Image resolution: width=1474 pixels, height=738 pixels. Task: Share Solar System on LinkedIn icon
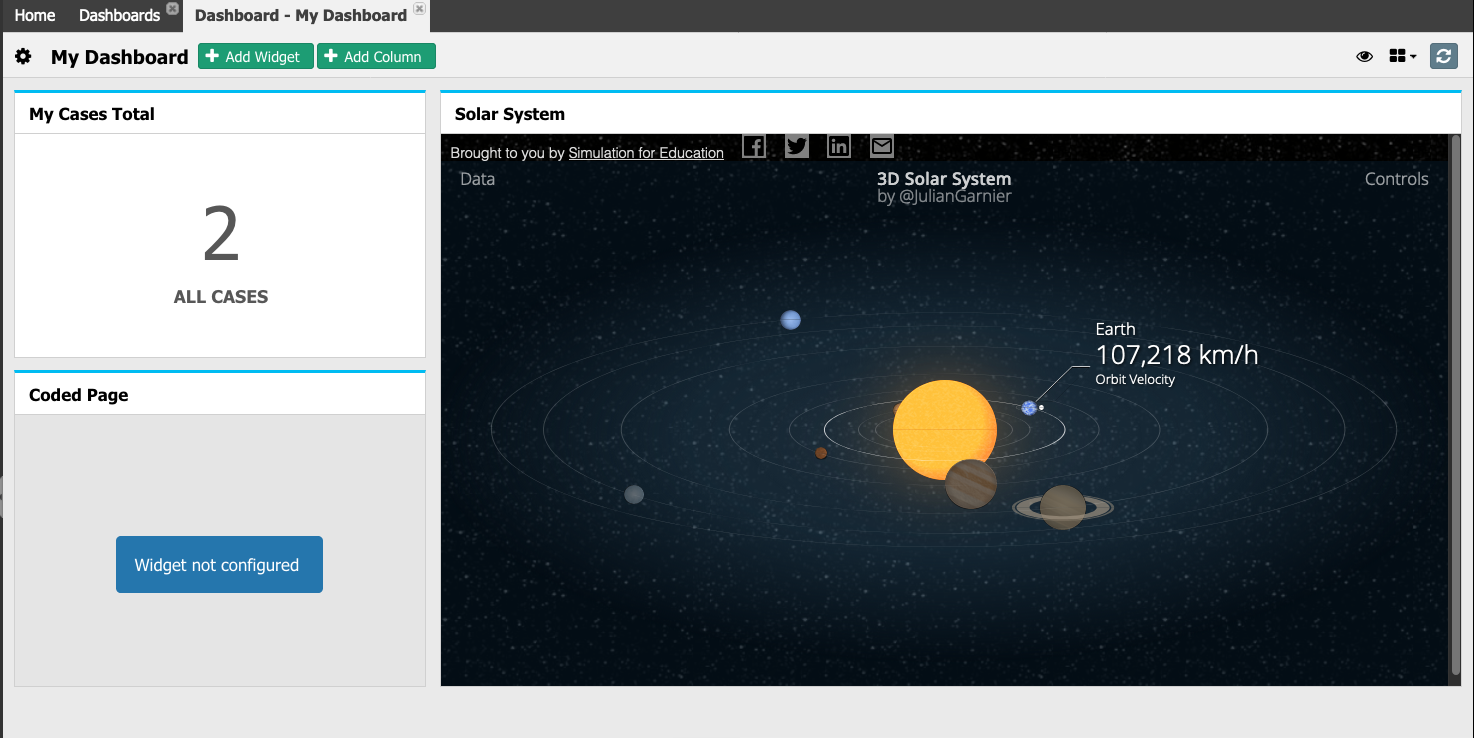coord(839,147)
